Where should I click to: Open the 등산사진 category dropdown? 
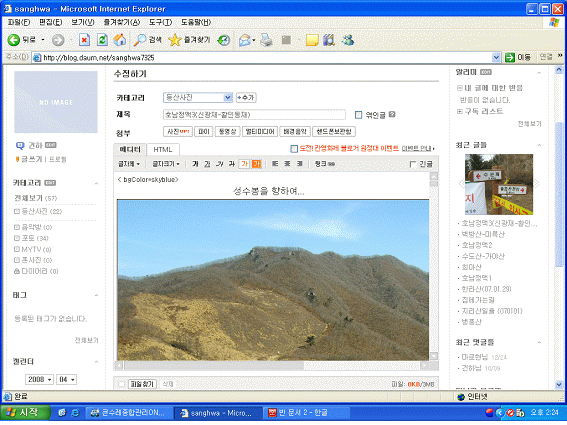click(x=197, y=97)
